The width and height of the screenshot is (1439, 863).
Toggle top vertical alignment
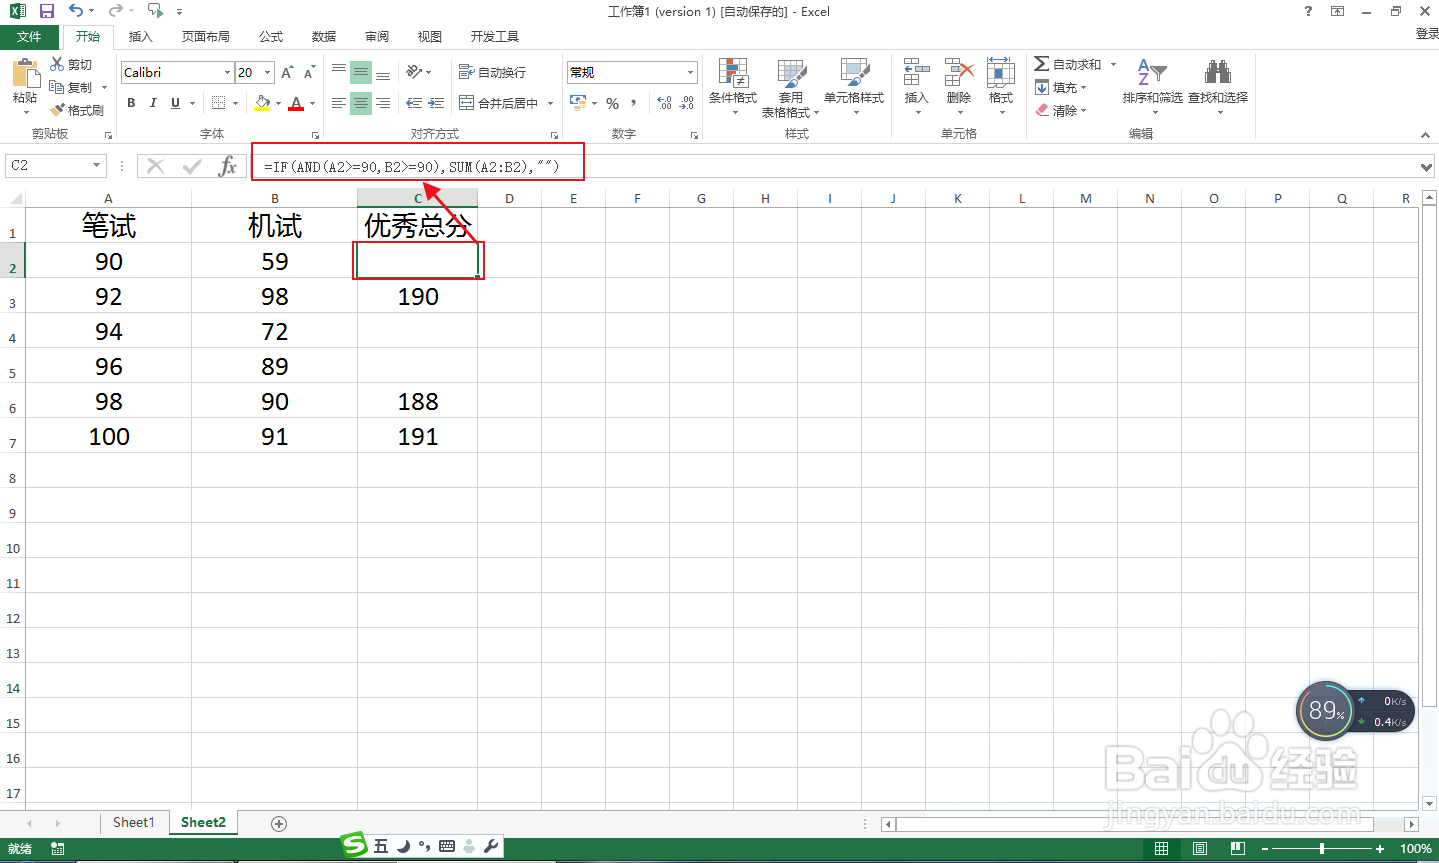(x=339, y=72)
